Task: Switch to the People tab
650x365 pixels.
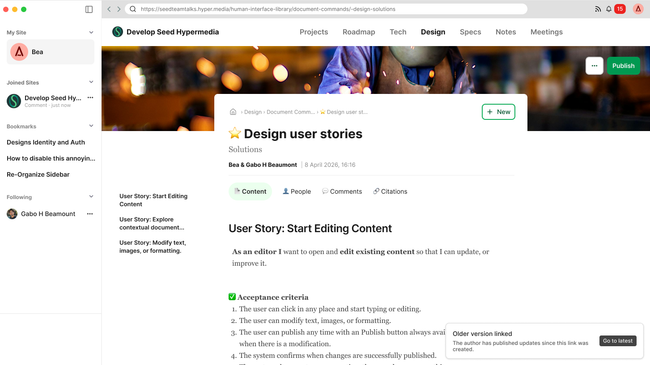Action: pyautogui.click(x=297, y=191)
